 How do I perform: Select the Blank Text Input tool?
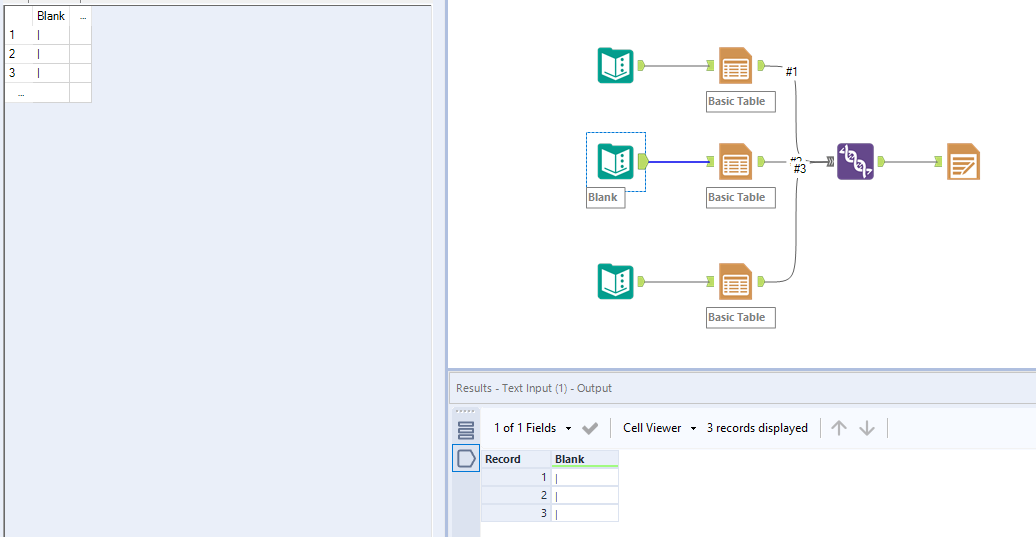point(615,162)
